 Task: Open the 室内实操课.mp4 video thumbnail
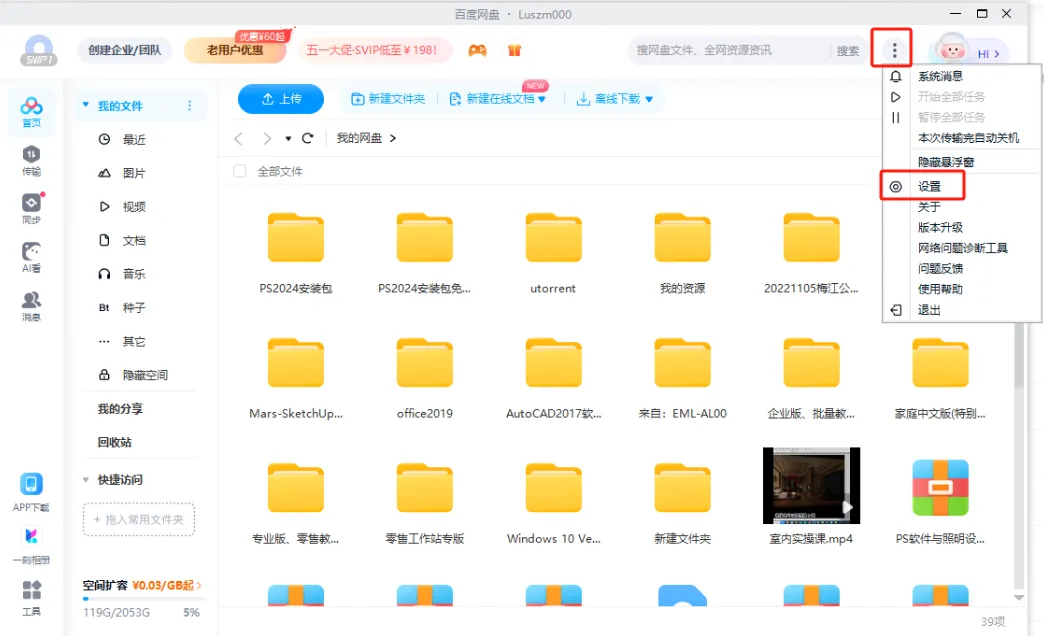811,485
